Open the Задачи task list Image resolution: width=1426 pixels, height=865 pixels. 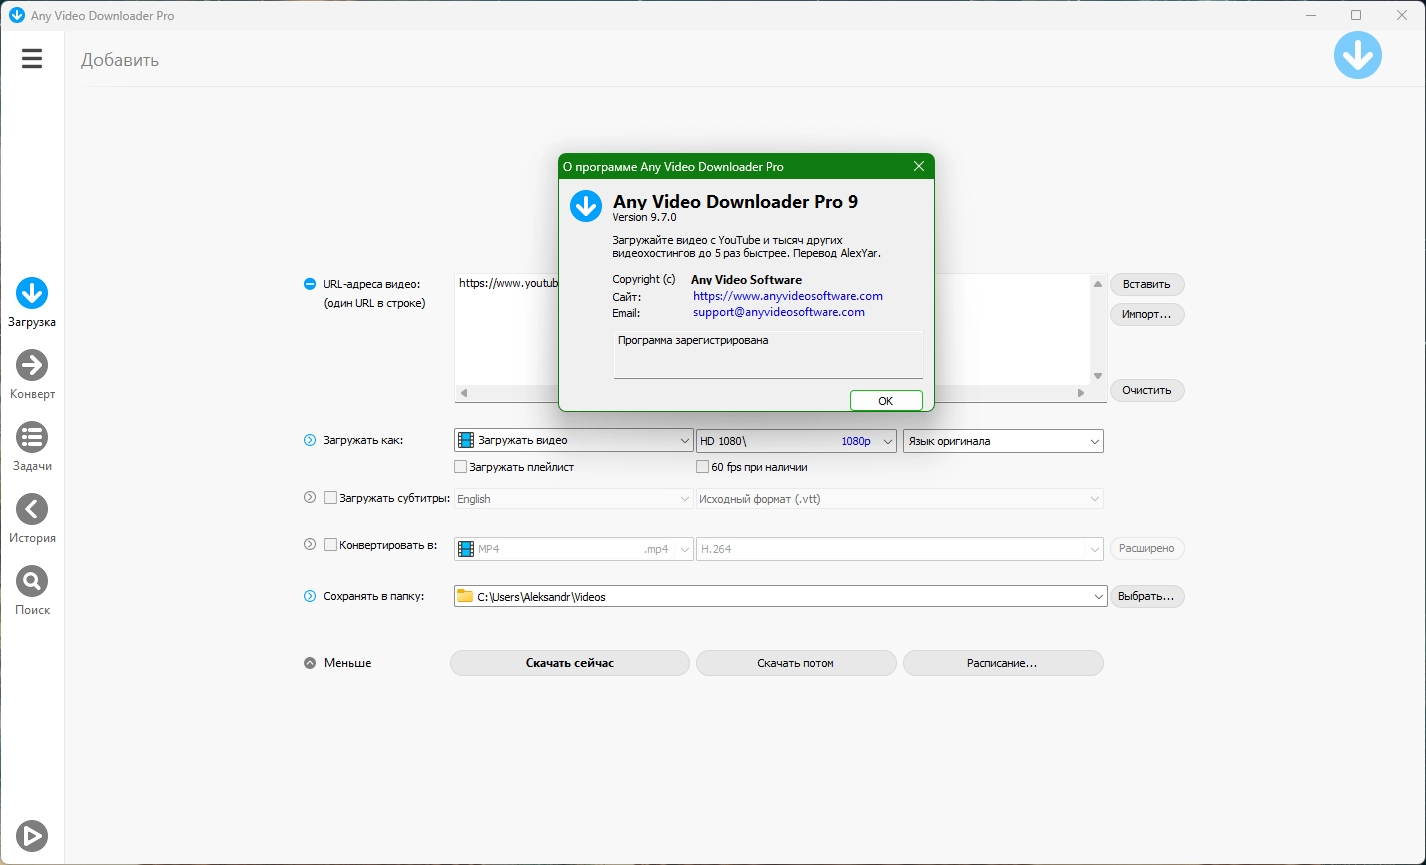coord(32,448)
